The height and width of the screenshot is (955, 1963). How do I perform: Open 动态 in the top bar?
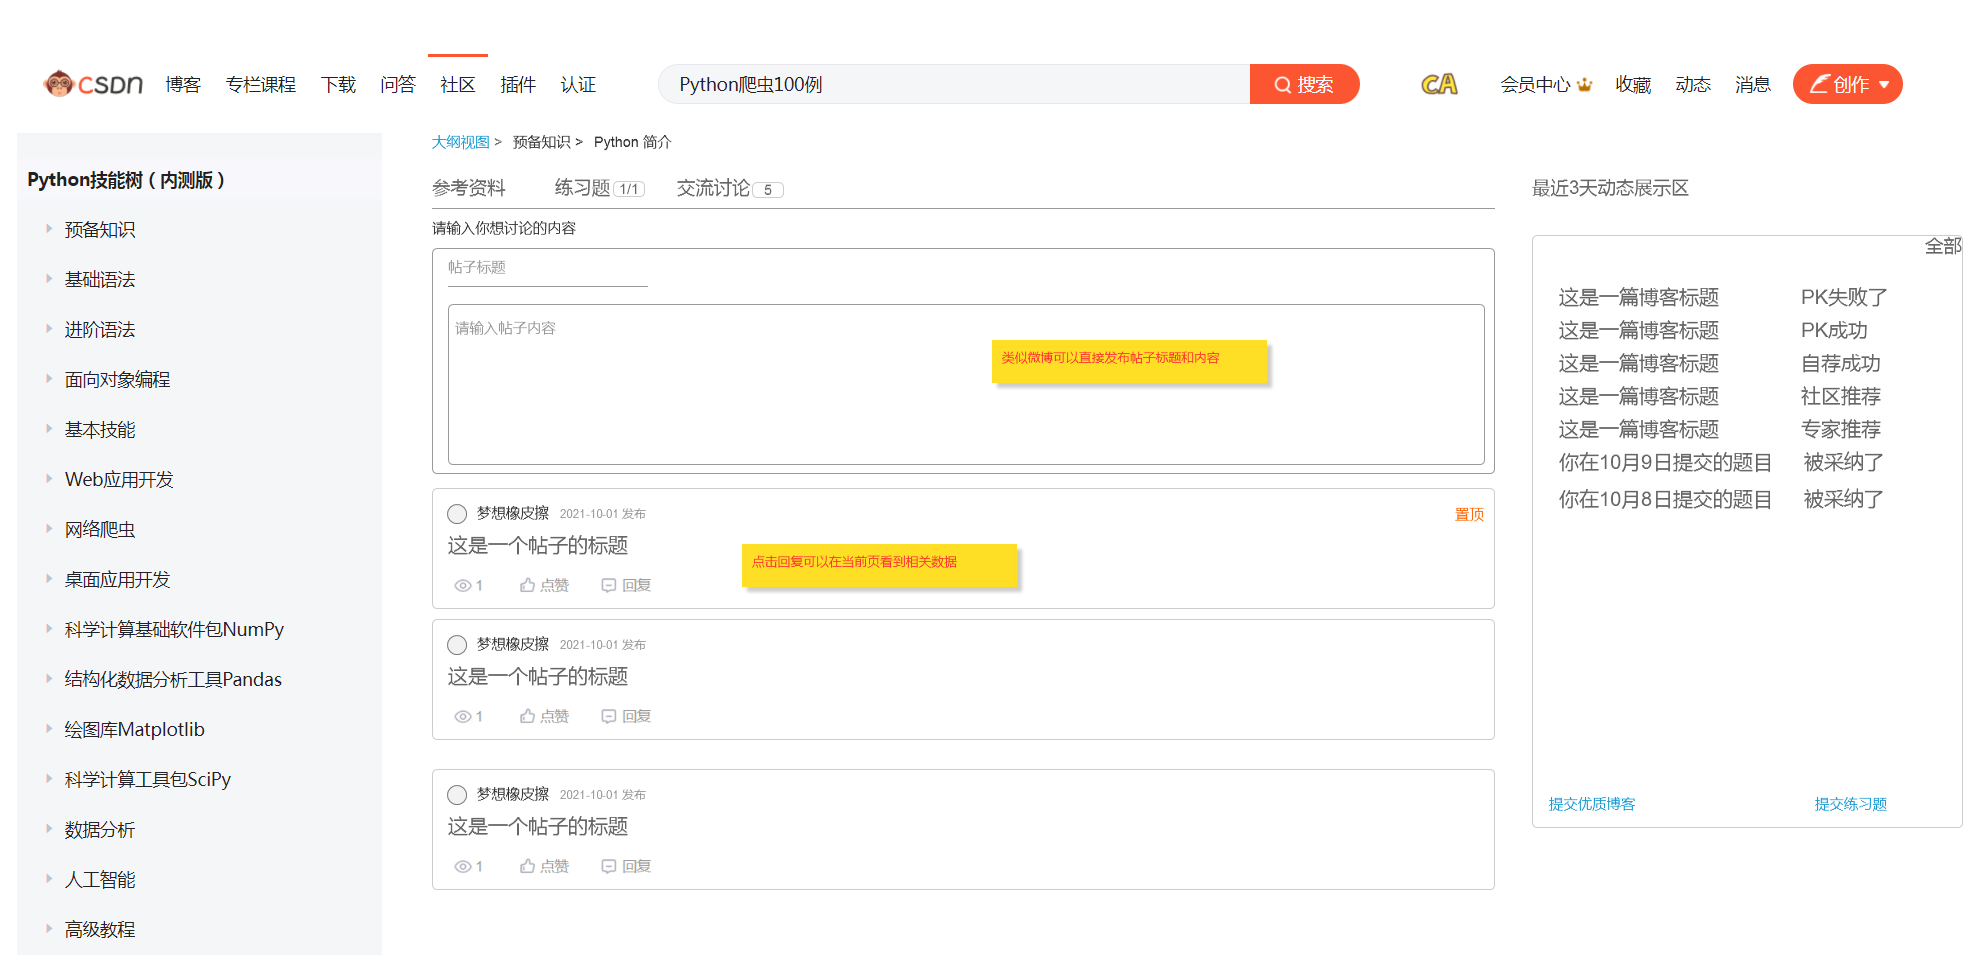[x=1693, y=85]
